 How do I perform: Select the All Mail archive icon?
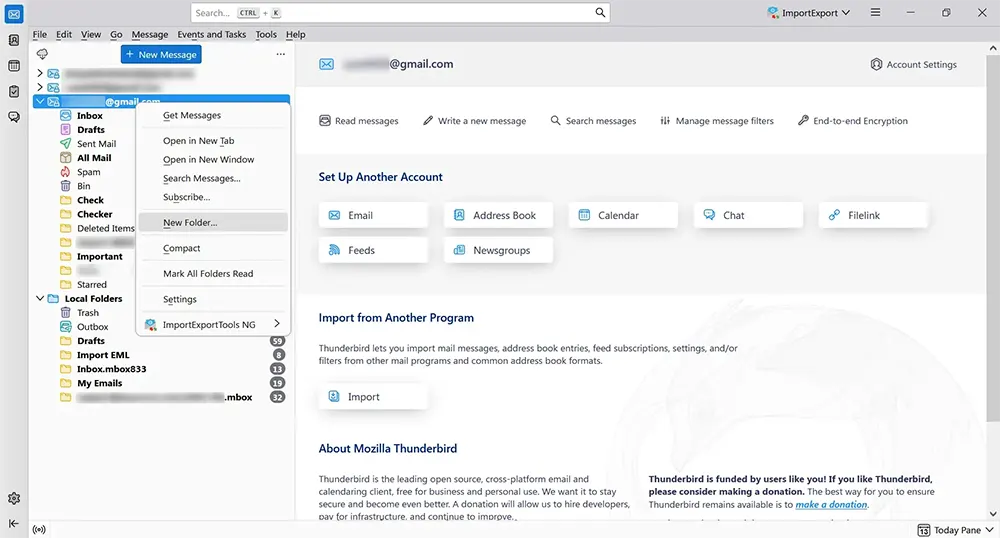point(65,157)
